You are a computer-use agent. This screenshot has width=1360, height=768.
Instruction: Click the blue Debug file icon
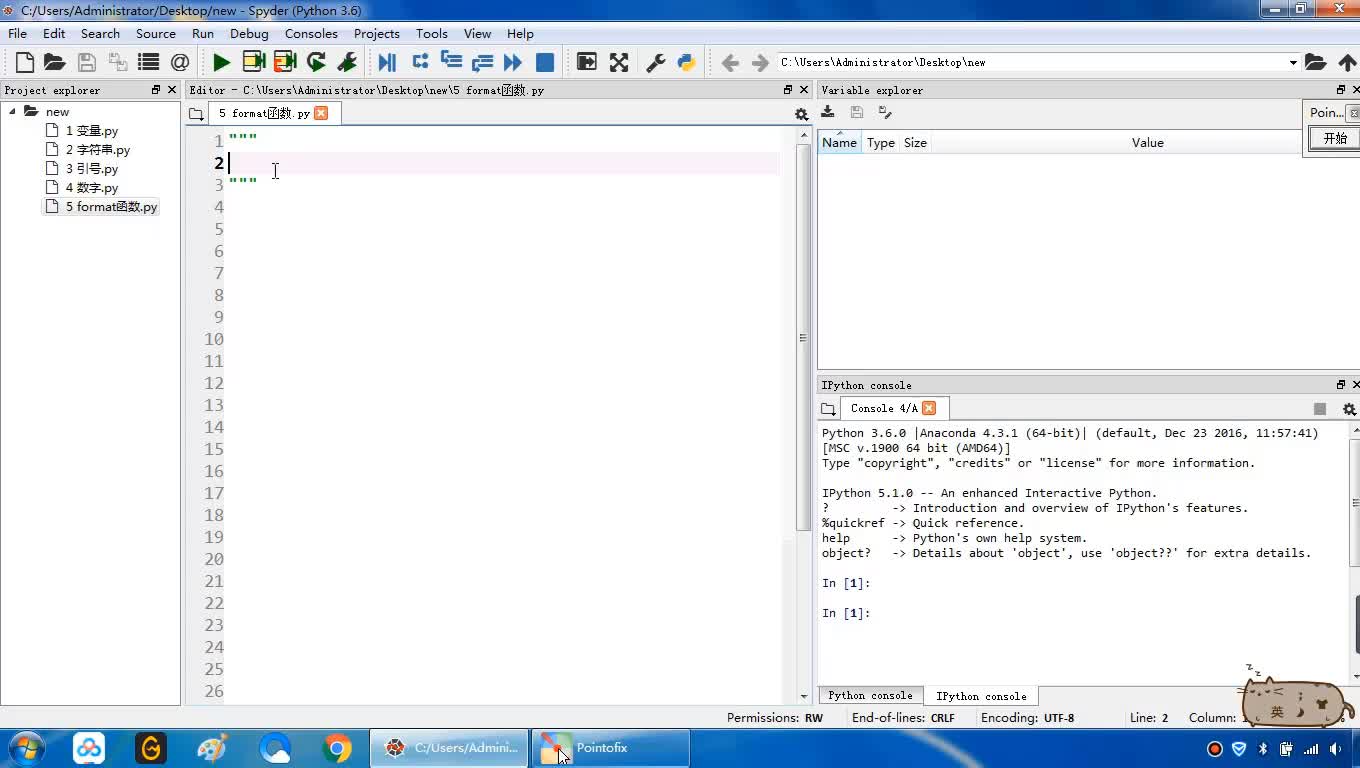click(x=387, y=62)
